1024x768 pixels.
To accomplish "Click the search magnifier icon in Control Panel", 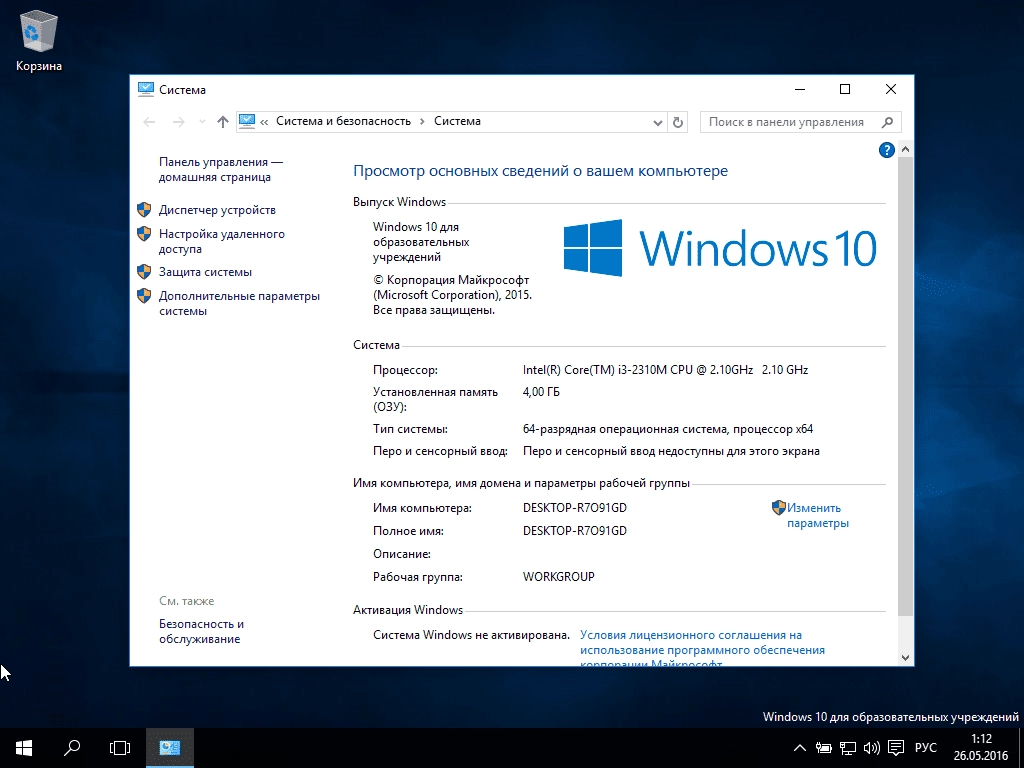I will (x=887, y=122).
